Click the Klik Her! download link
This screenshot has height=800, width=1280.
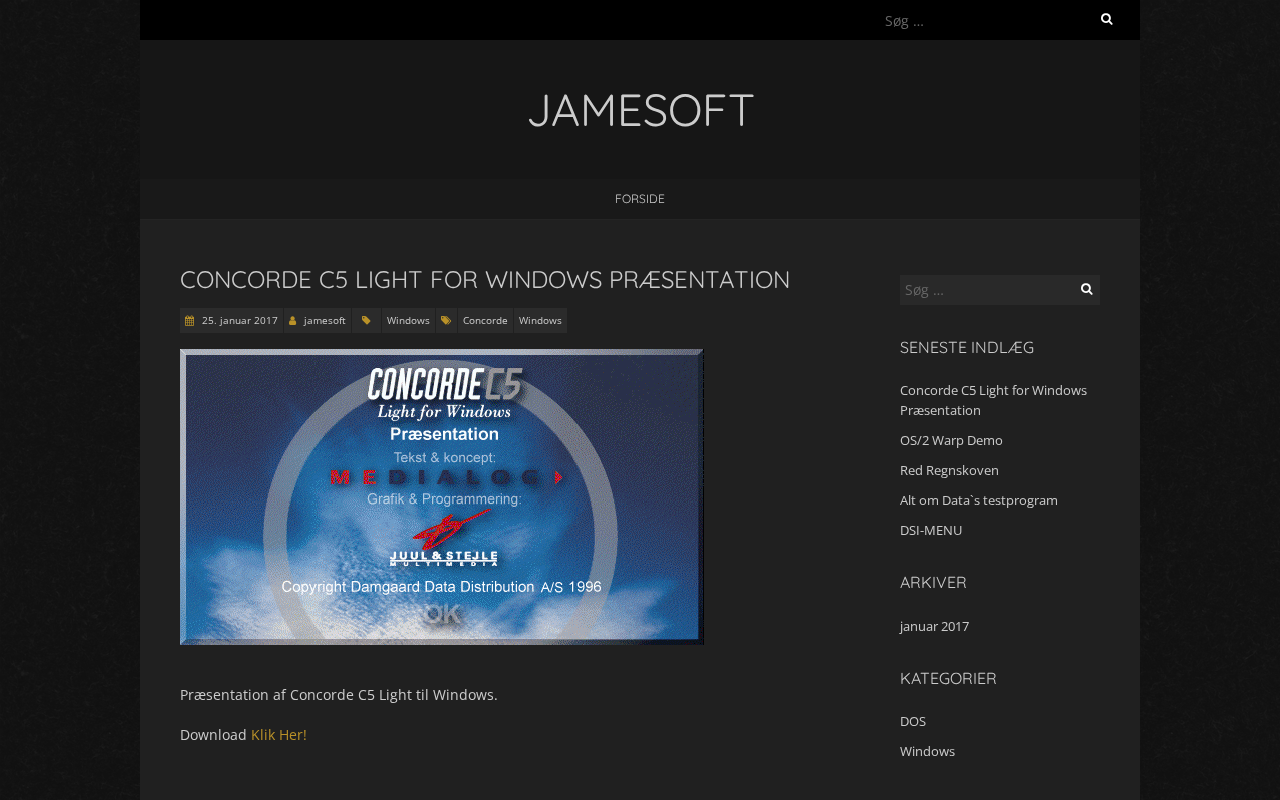click(279, 735)
